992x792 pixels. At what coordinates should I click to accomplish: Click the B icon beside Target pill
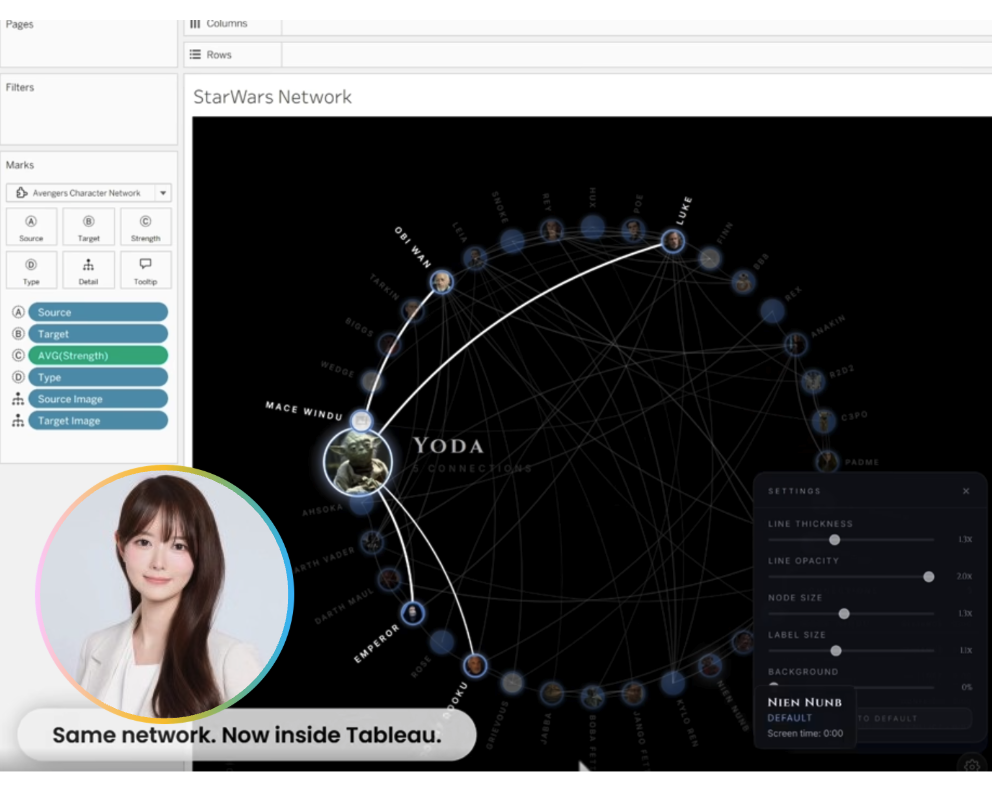[x=18, y=333]
